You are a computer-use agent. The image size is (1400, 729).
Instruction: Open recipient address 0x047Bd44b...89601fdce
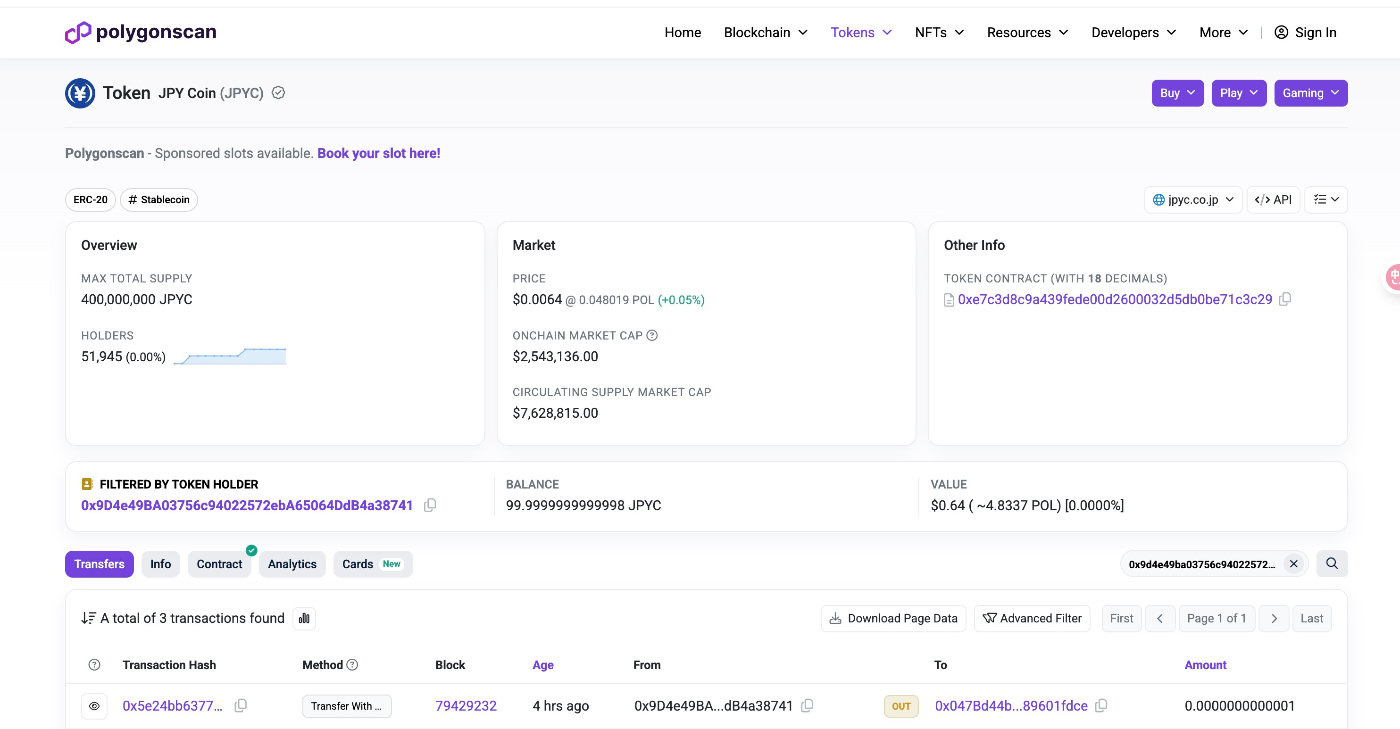point(1011,706)
